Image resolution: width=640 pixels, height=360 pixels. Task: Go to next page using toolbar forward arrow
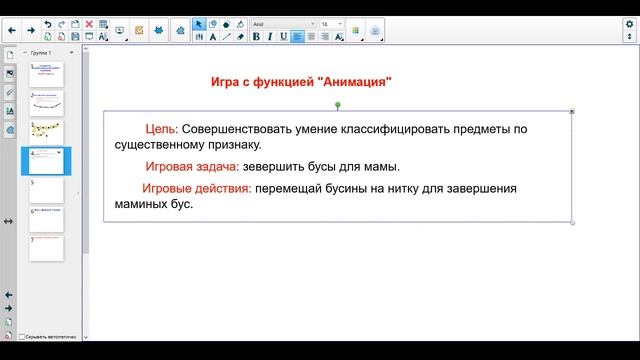[31, 30]
